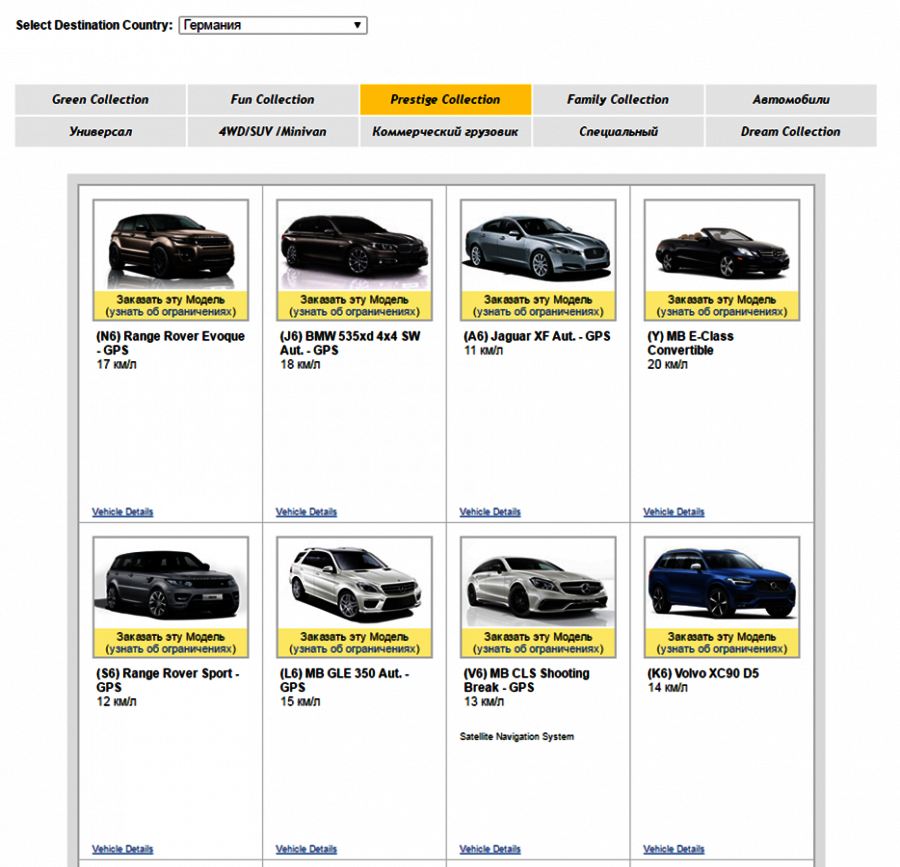Open Vehicle Details for BMW 535xd
The width and height of the screenshot is (900, 867).
(306, 512)
